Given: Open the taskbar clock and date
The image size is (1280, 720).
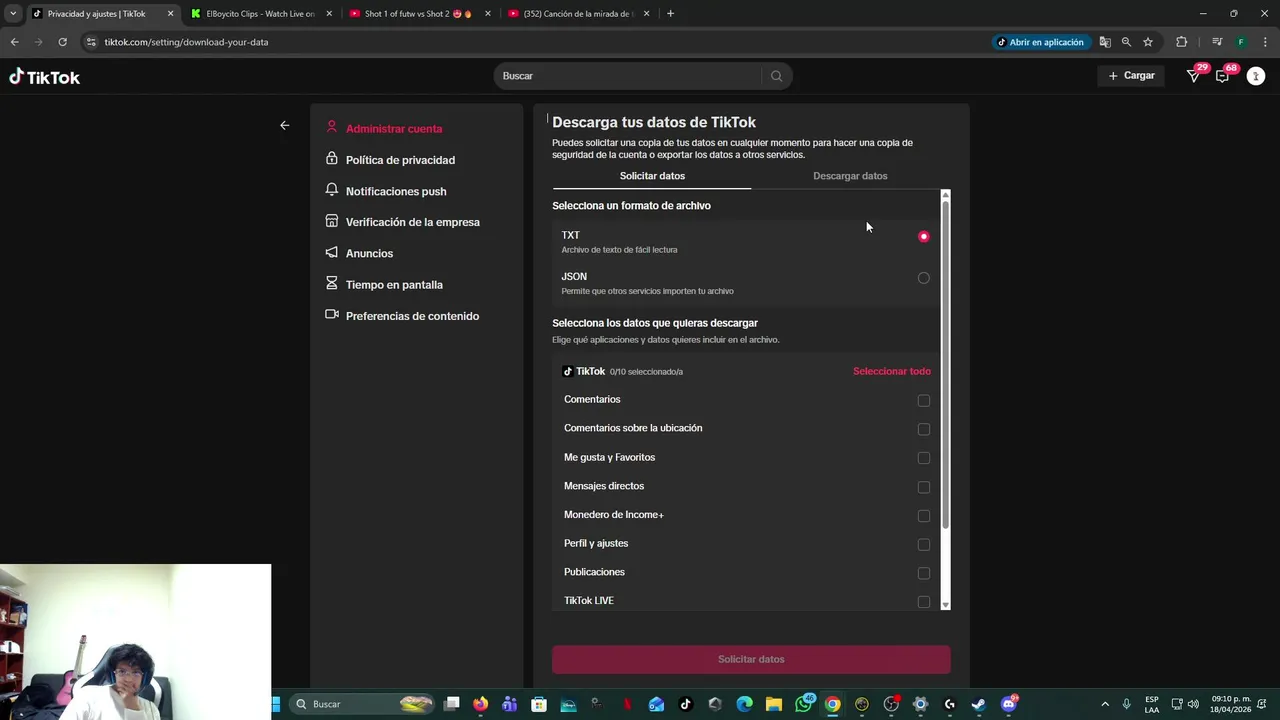Looking at the screenshot, I should (x=1230, y=704).
